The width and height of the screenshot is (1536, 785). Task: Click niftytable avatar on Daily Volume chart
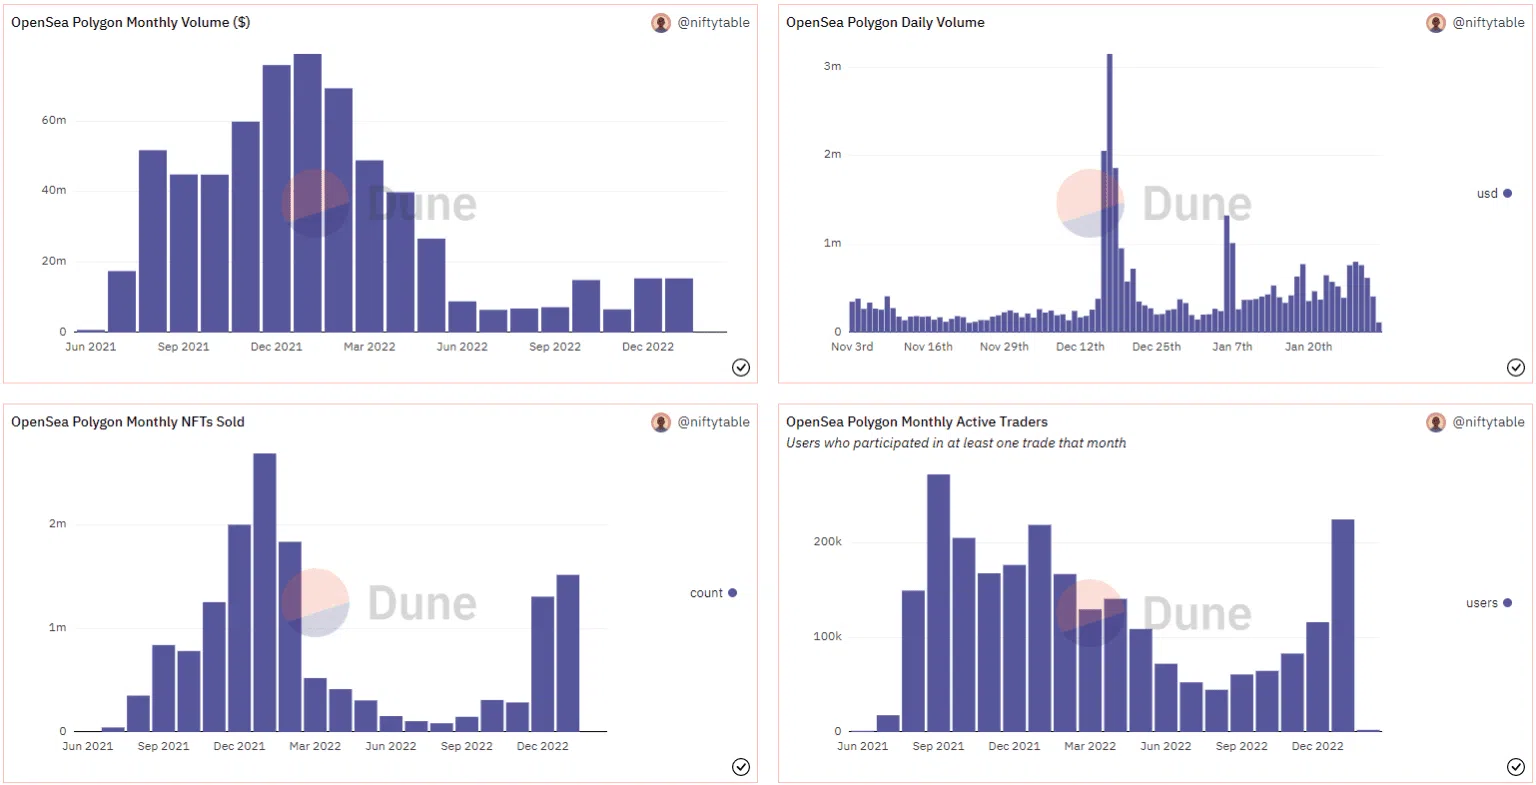(1436, 23)
